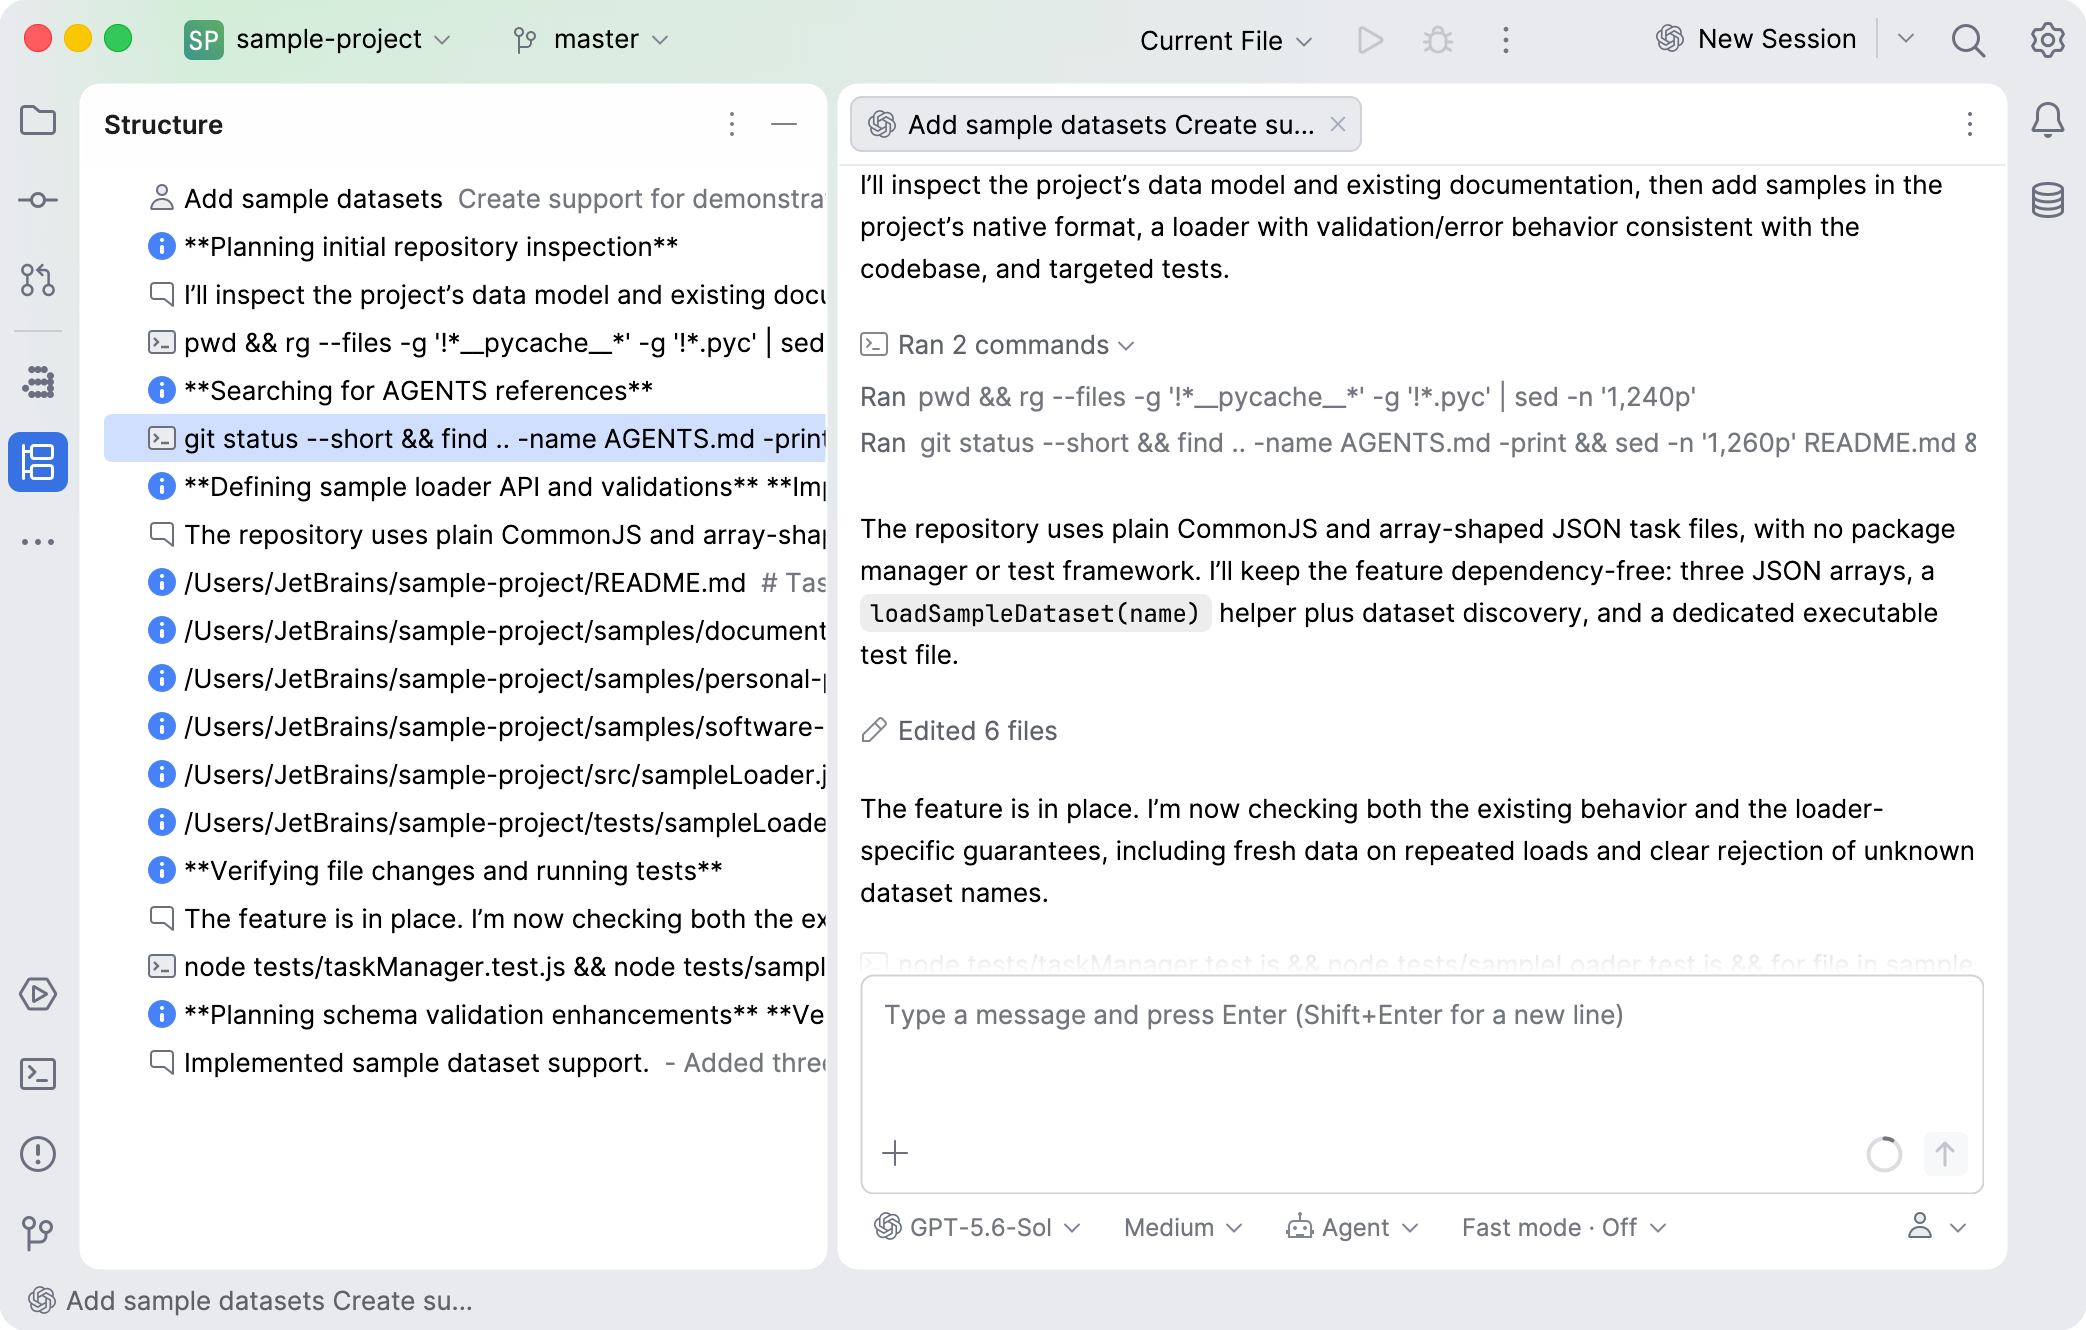Viewport: 2086px width, 1330px height.
Task: Open Structure panel options menu
Action: click(732, 124)
